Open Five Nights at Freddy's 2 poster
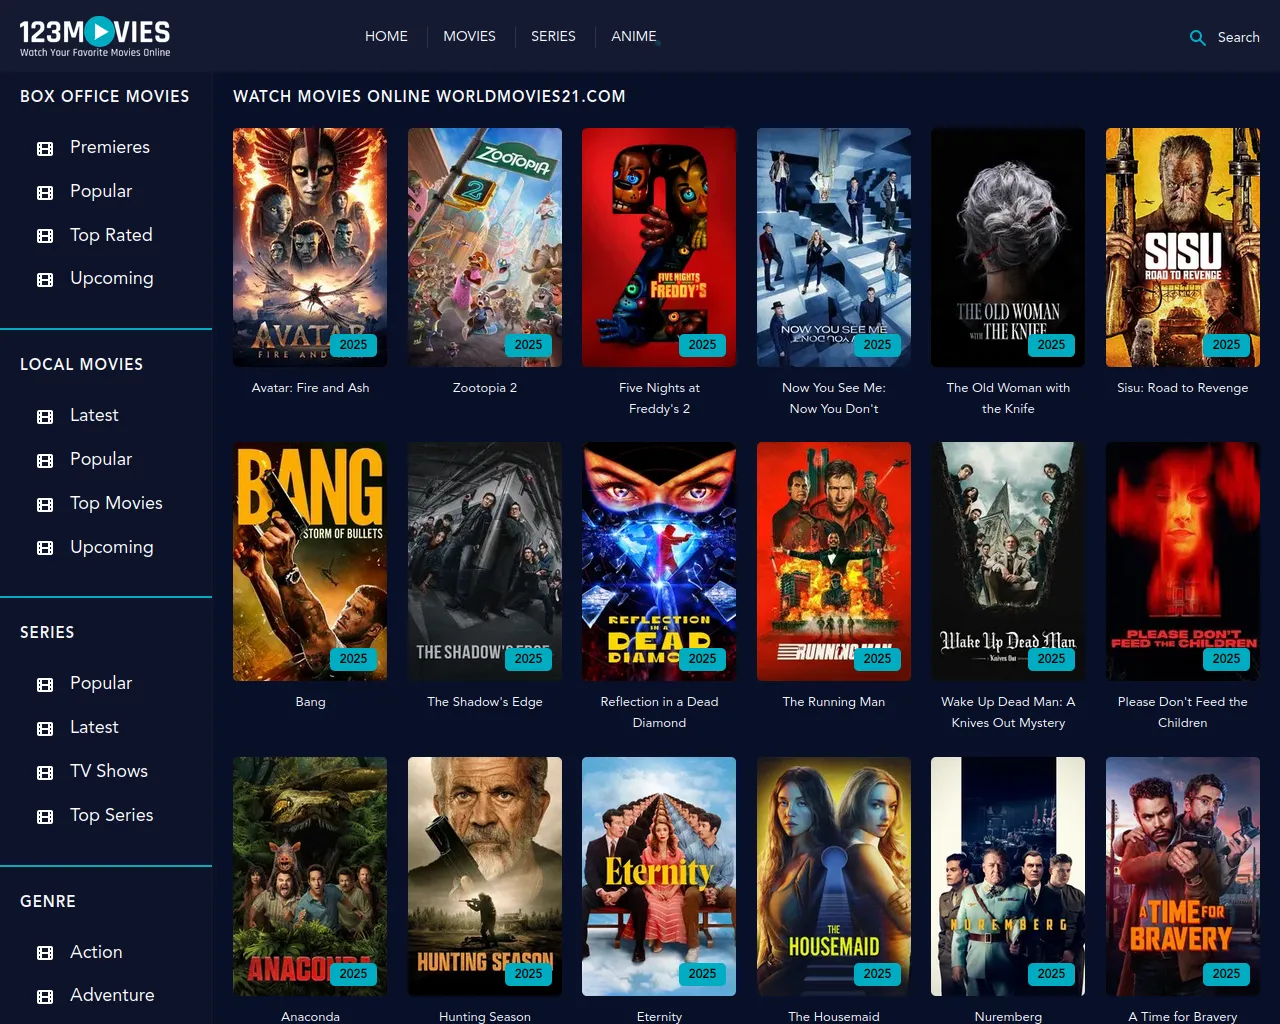This screenshot has height=1024, width=1280. coord(659,247)
